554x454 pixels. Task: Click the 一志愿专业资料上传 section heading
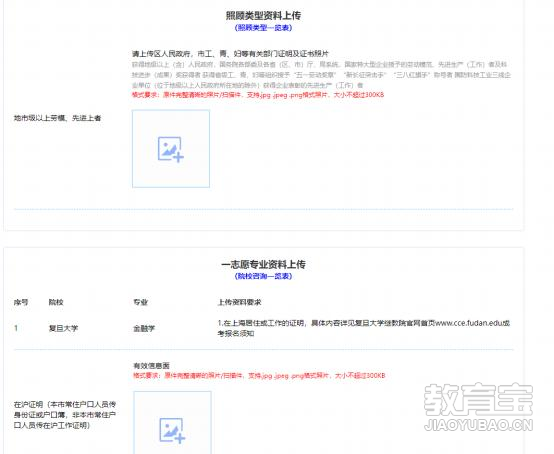point(263,264)
